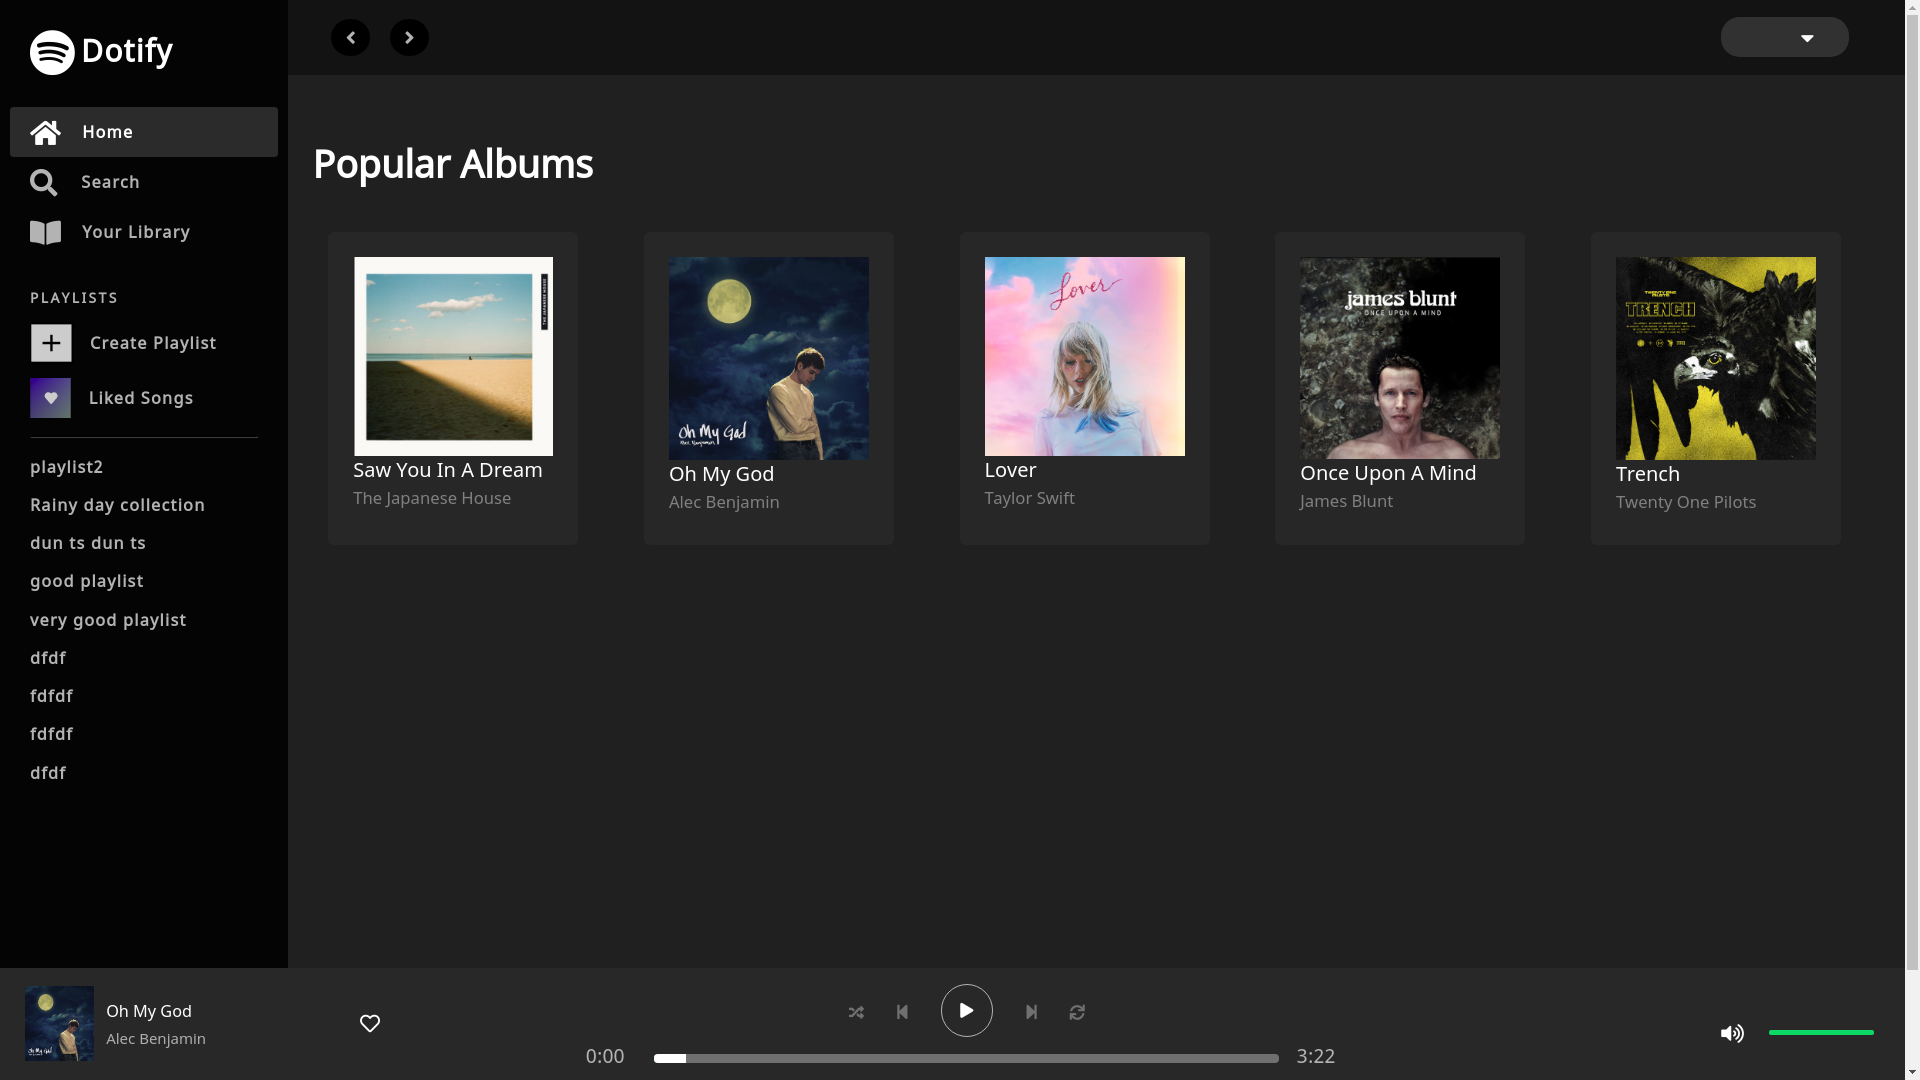This screenshot has width=1920, height=1080.
Task: Skip to next track
Action: point(1031,1012)
